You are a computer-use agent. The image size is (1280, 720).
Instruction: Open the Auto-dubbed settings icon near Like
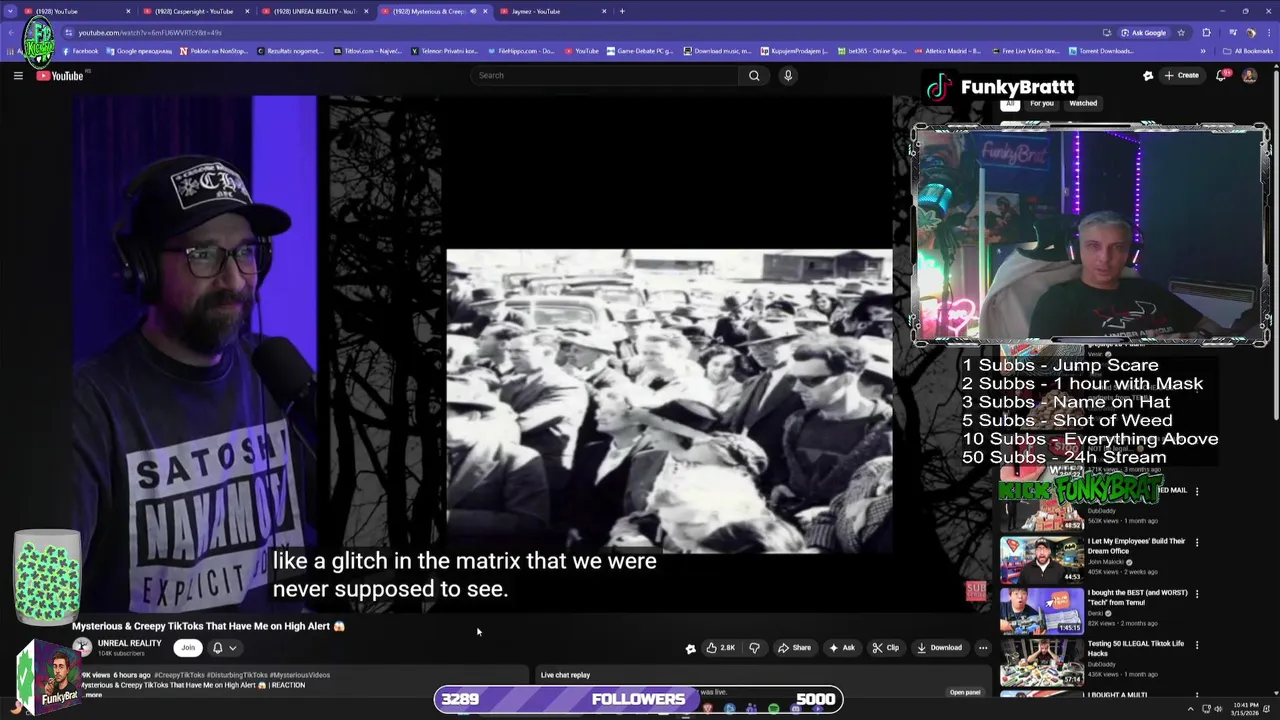point(690,648)
